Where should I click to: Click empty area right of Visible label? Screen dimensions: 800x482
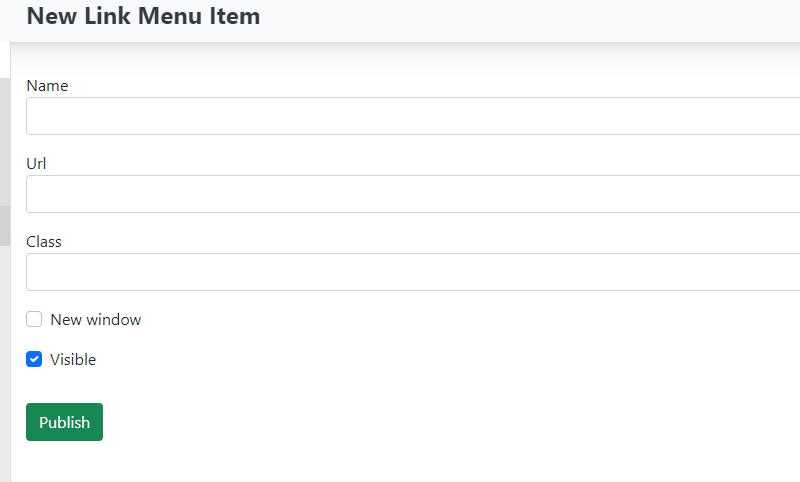pos(400,359)
